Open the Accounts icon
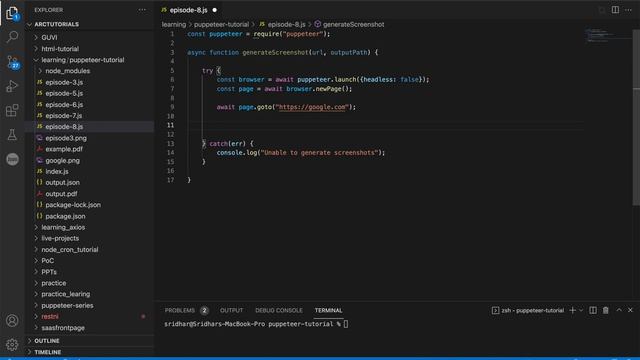 tap(12, 321)
